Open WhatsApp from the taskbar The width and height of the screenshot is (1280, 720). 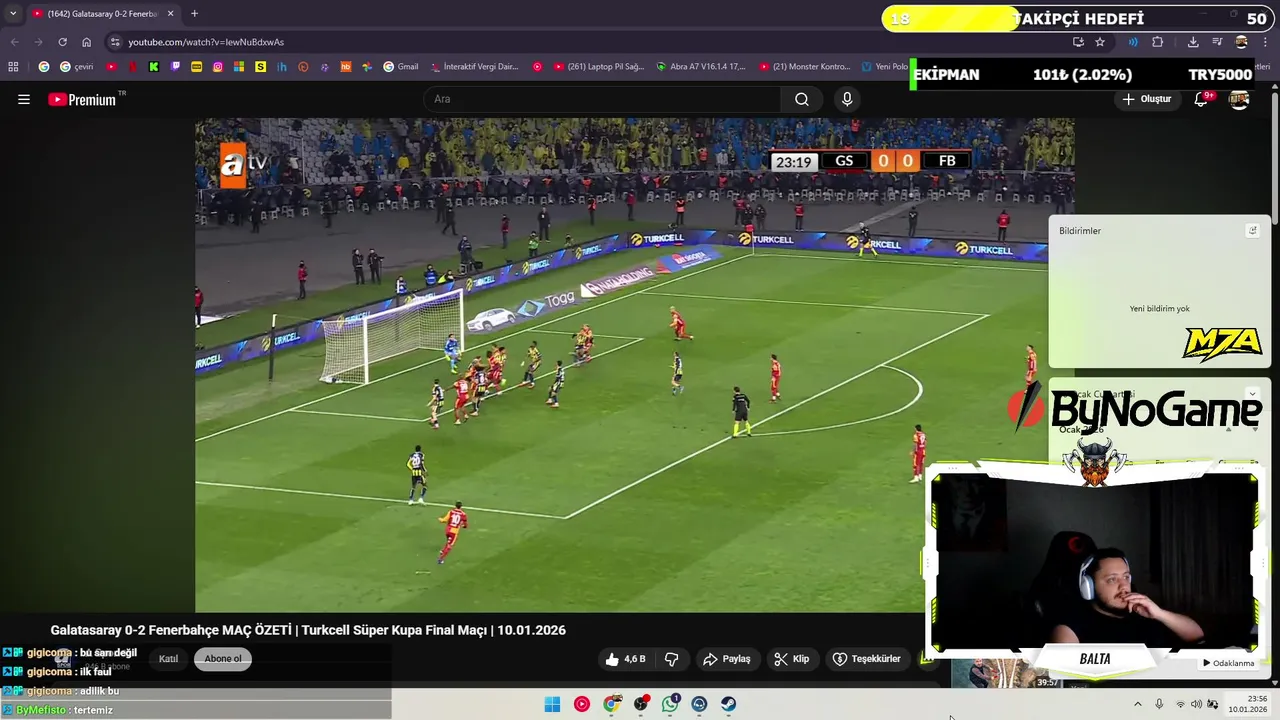(670, 704)
